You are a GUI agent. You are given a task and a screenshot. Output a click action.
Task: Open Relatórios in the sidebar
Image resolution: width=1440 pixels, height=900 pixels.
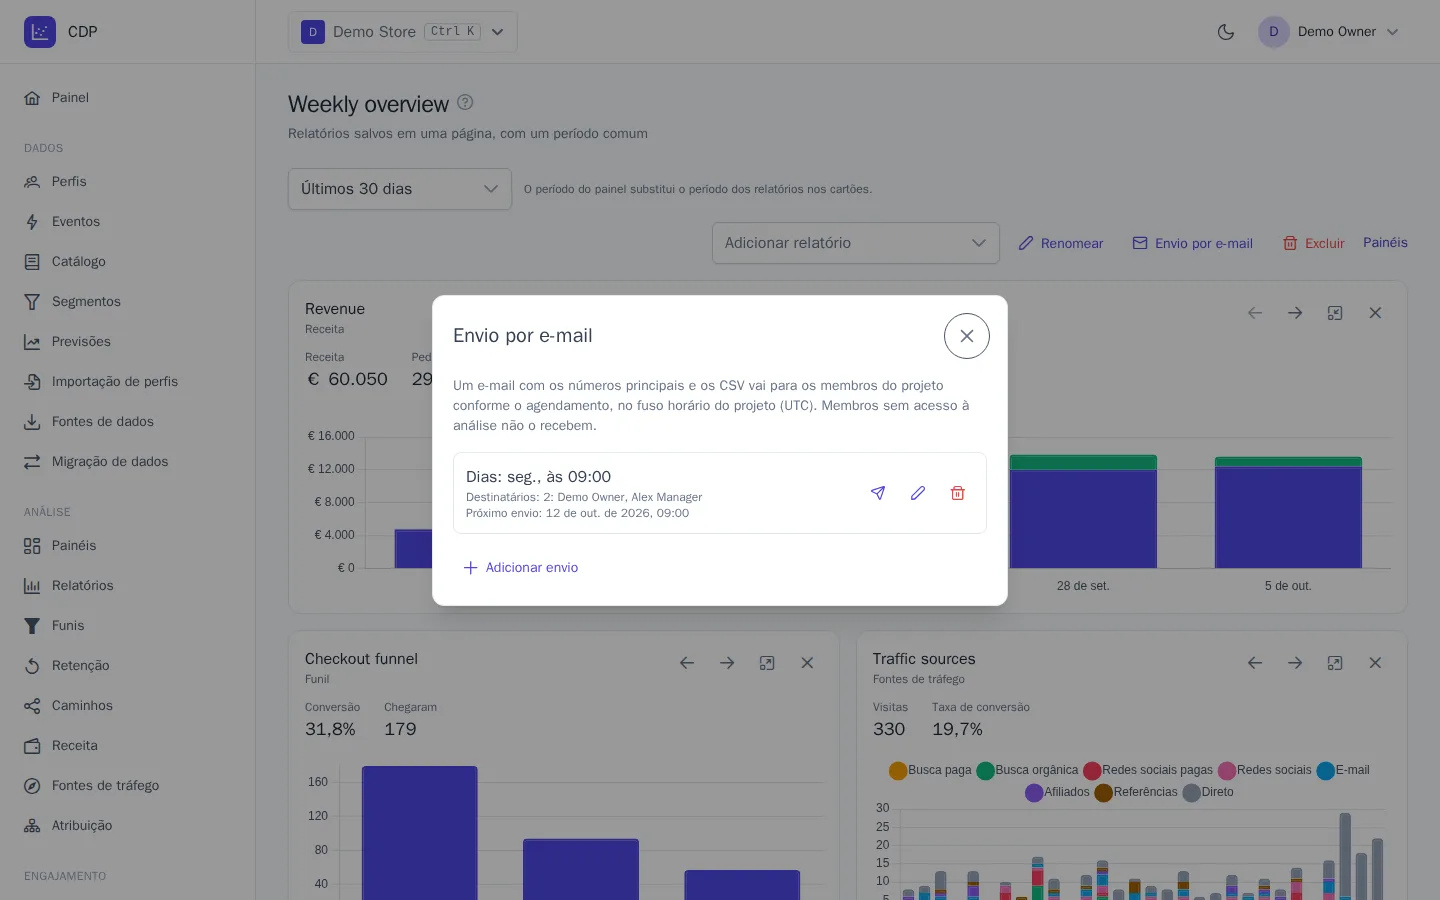pos(128,585)
